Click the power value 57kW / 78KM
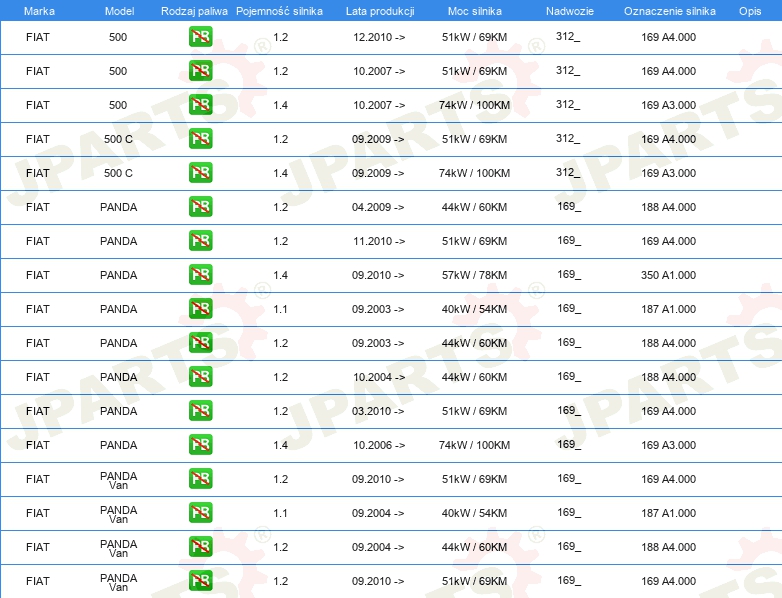Screen dimensions: 782x598 (474, 275)
